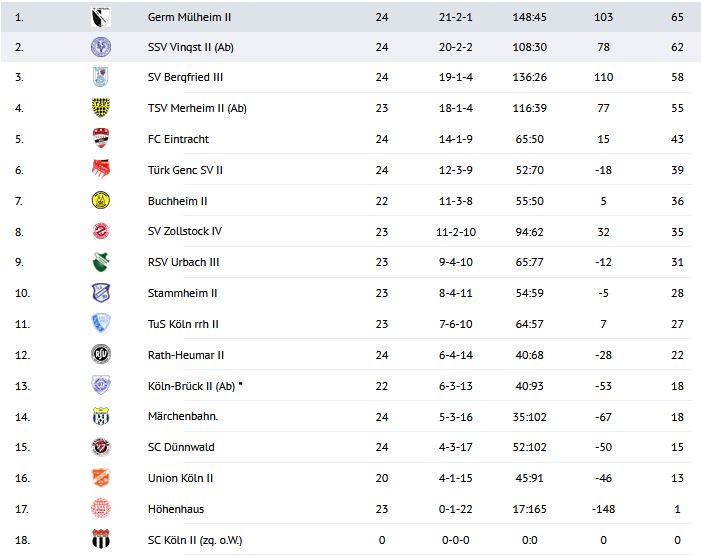This screenshot has width=701, height=557.
Task: Click the SC Dünnwald team logo
Action: [x=101, y=447]
